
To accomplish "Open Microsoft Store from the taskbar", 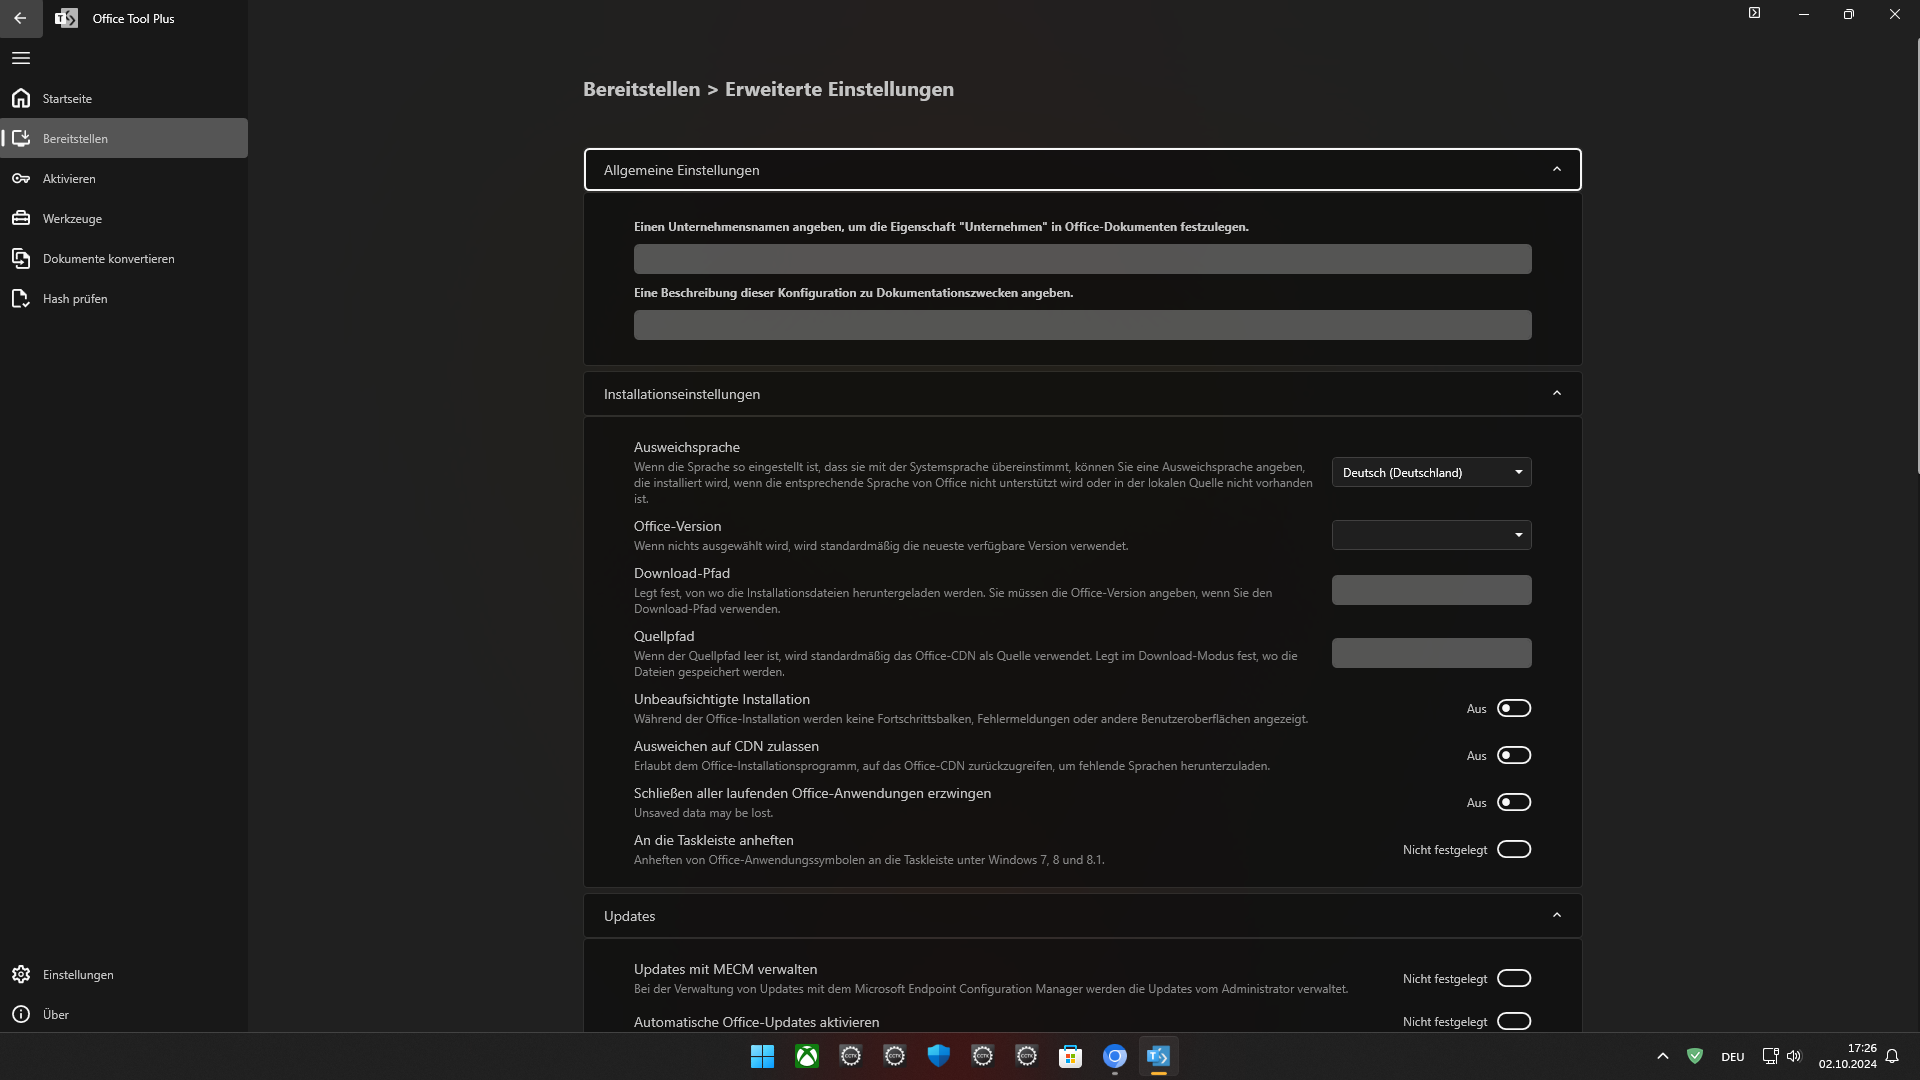I will click(1070, 1056).
